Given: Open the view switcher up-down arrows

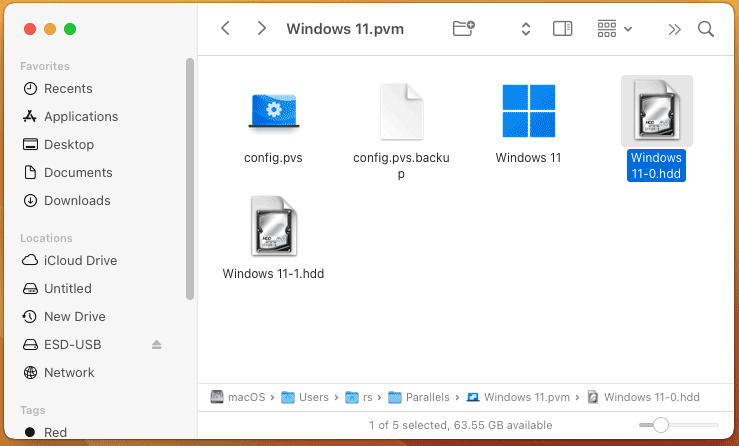Looking at the screenshot, I should point(526,29).
